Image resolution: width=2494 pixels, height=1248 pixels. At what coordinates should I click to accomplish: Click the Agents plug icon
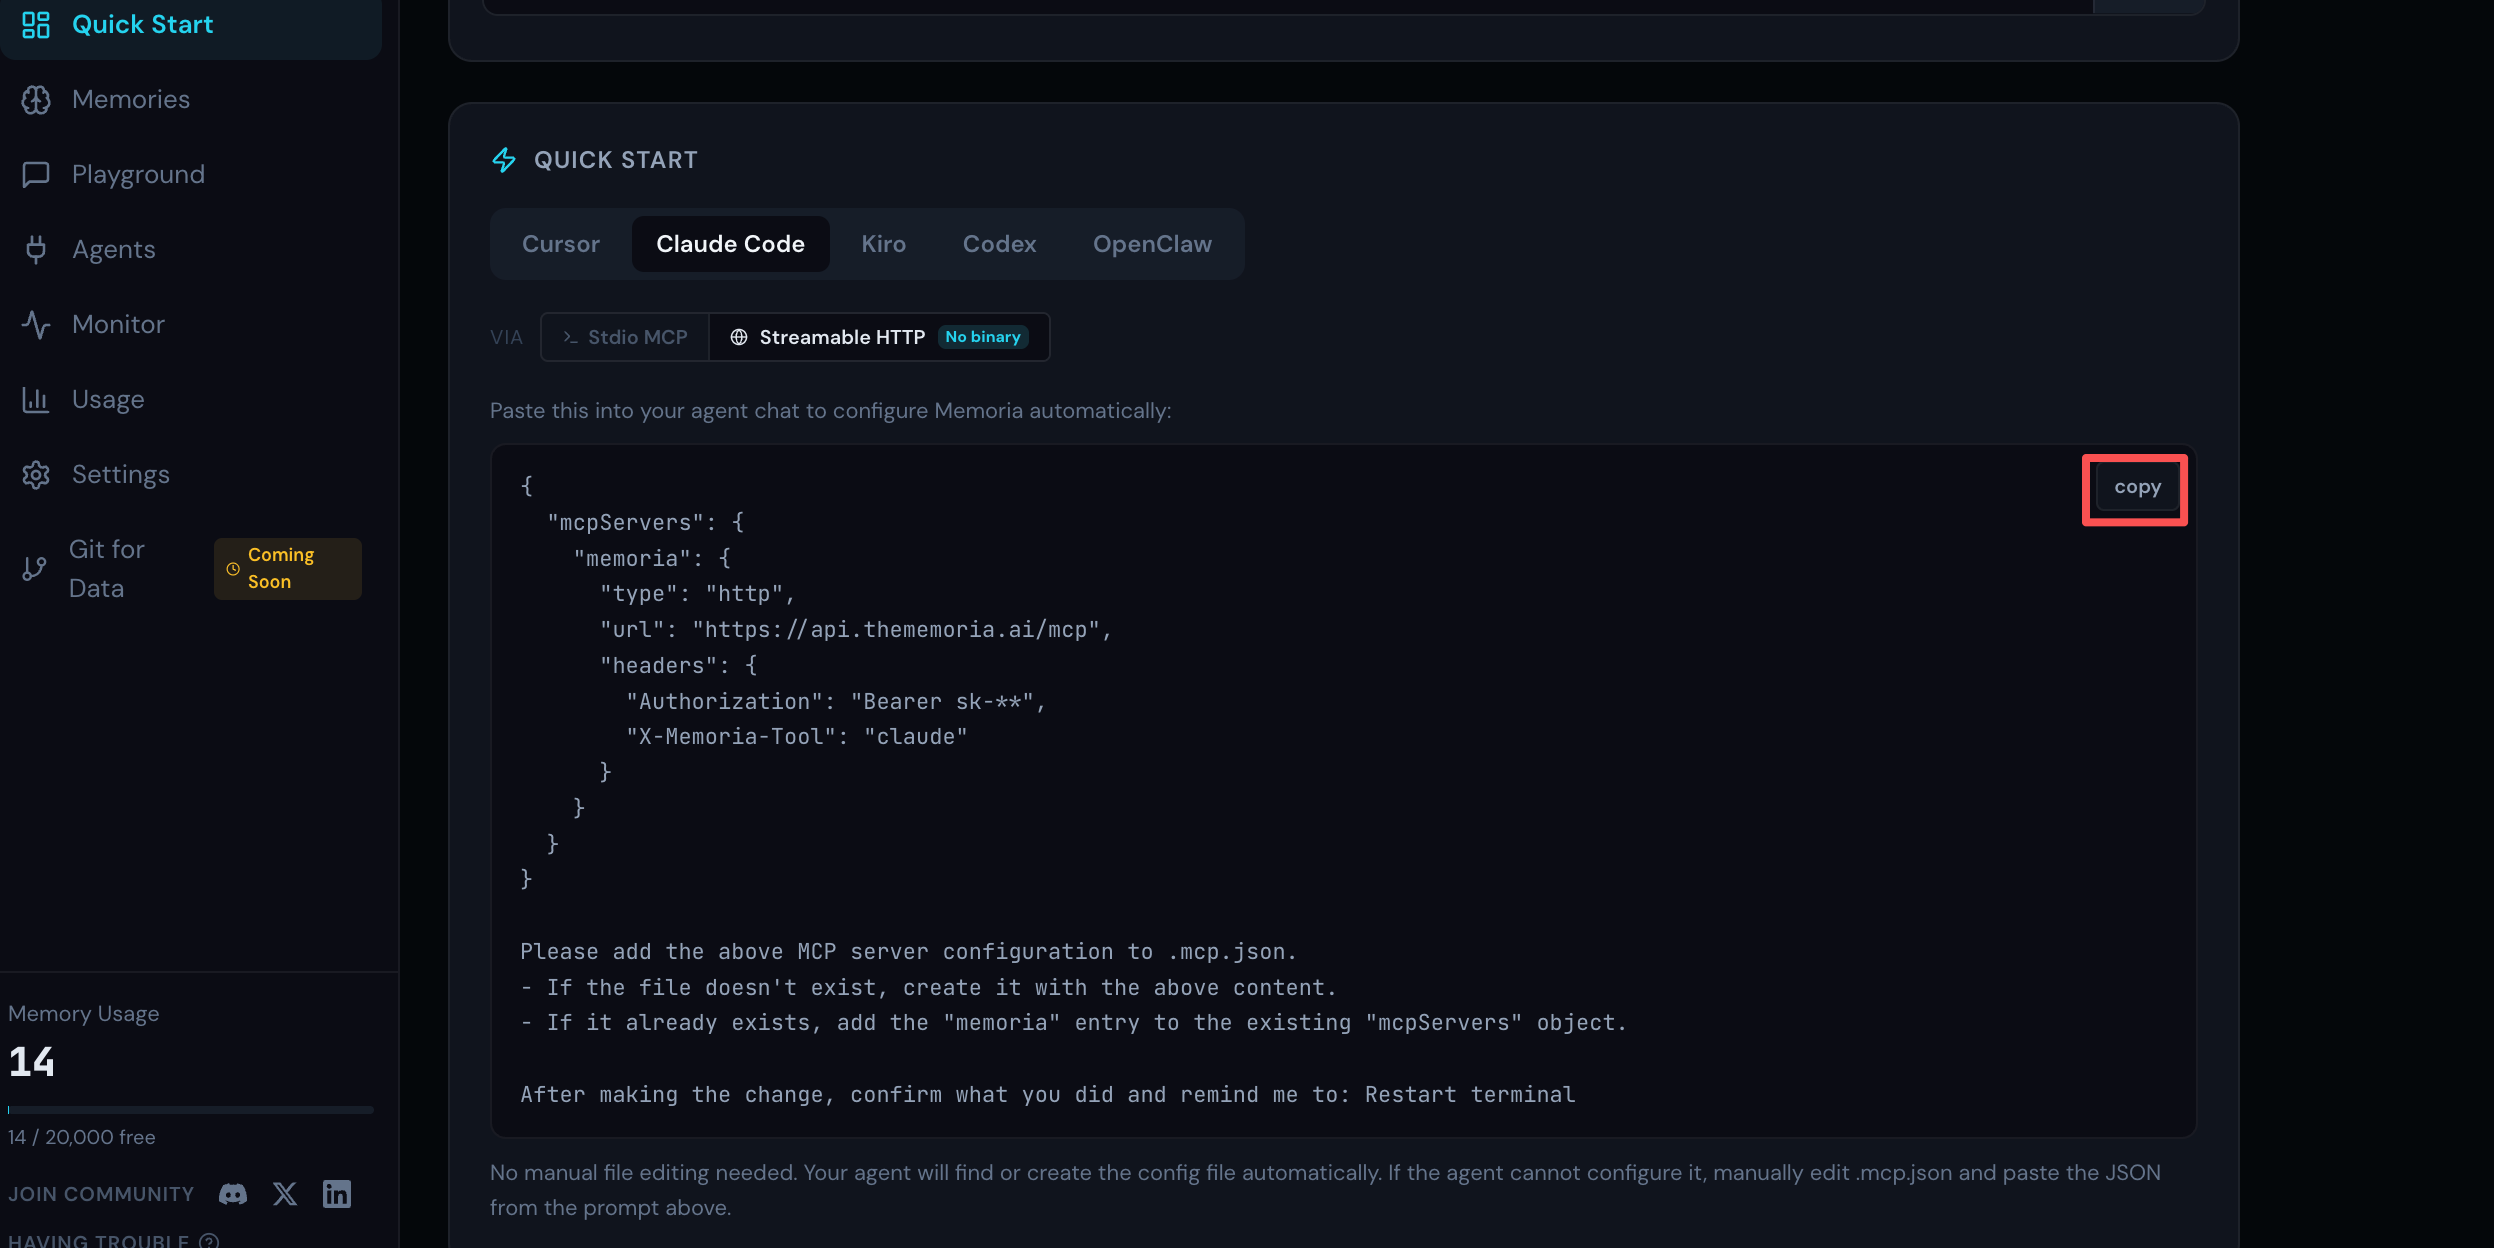36,250
